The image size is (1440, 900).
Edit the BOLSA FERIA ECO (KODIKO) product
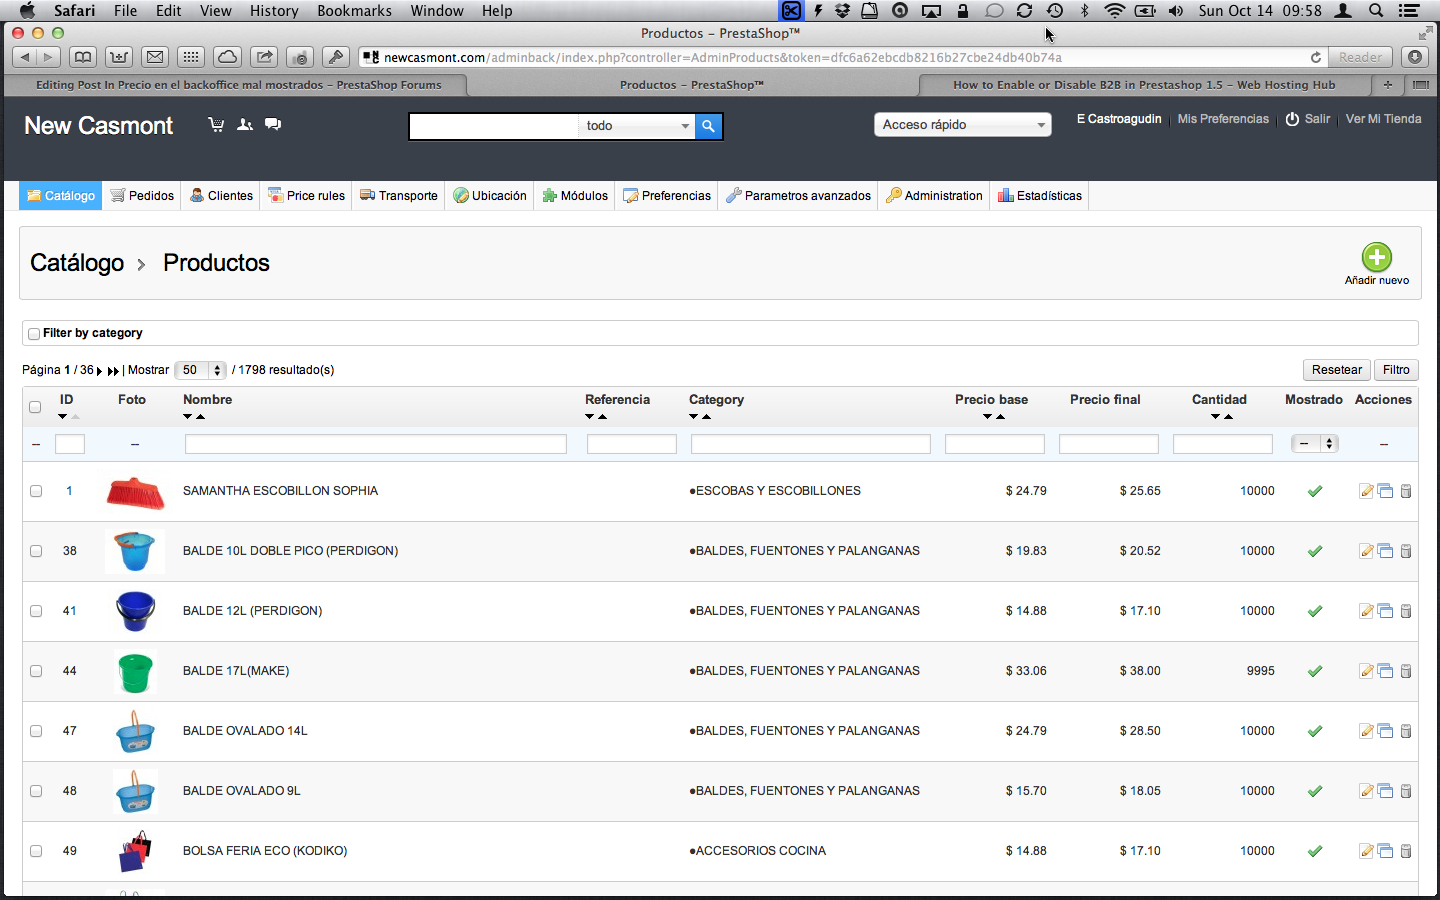point(1366,851)
